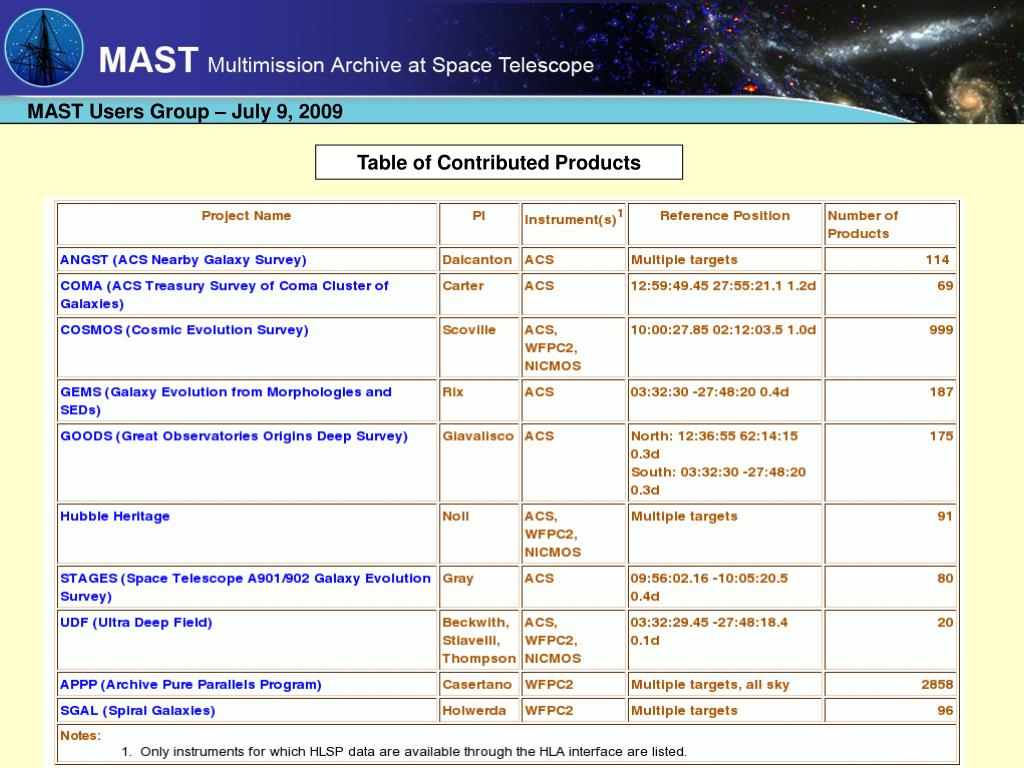
Task: Select GEMS reference position 03:32:30 -27:48:20 0.4d
Action: [709, 392]
